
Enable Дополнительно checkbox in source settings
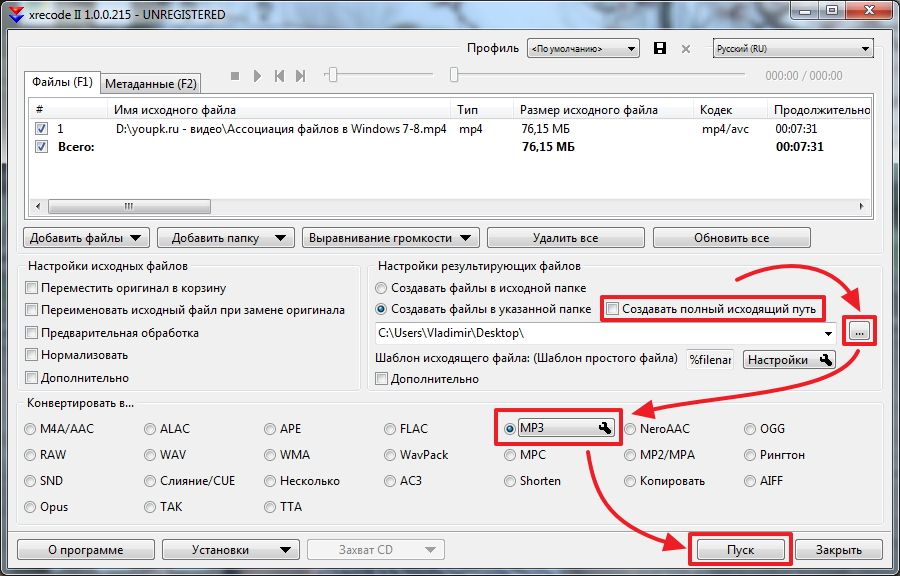[x=32, y=377]
